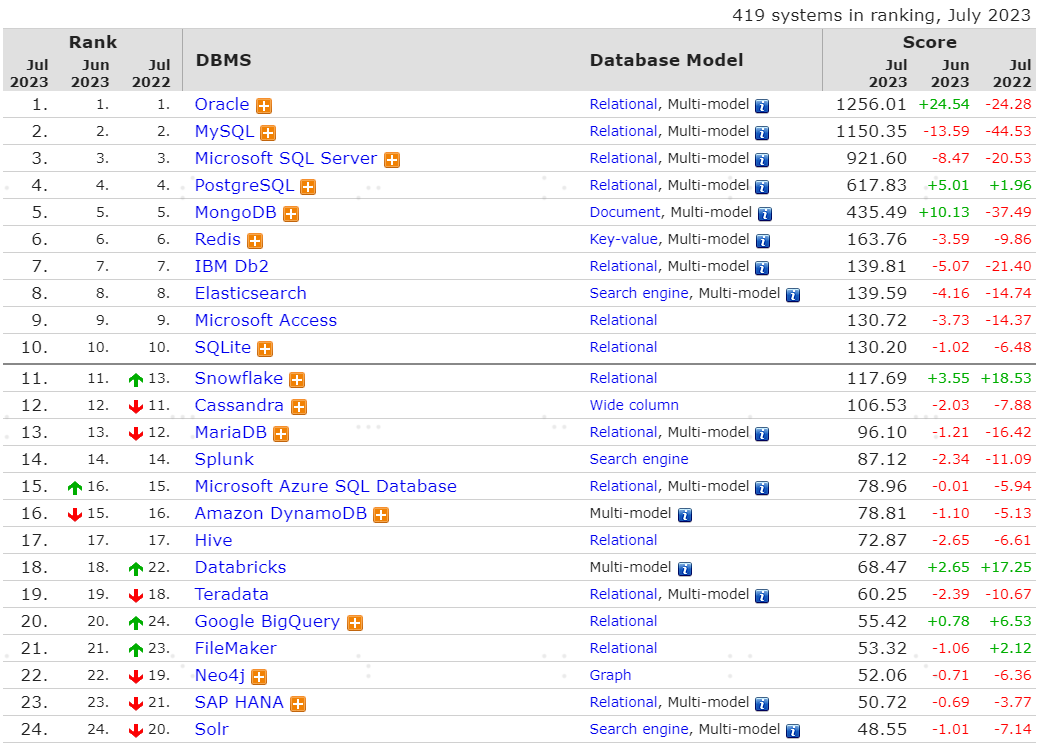Click the multi-model info icon in MySQL row

pos(762,133)
